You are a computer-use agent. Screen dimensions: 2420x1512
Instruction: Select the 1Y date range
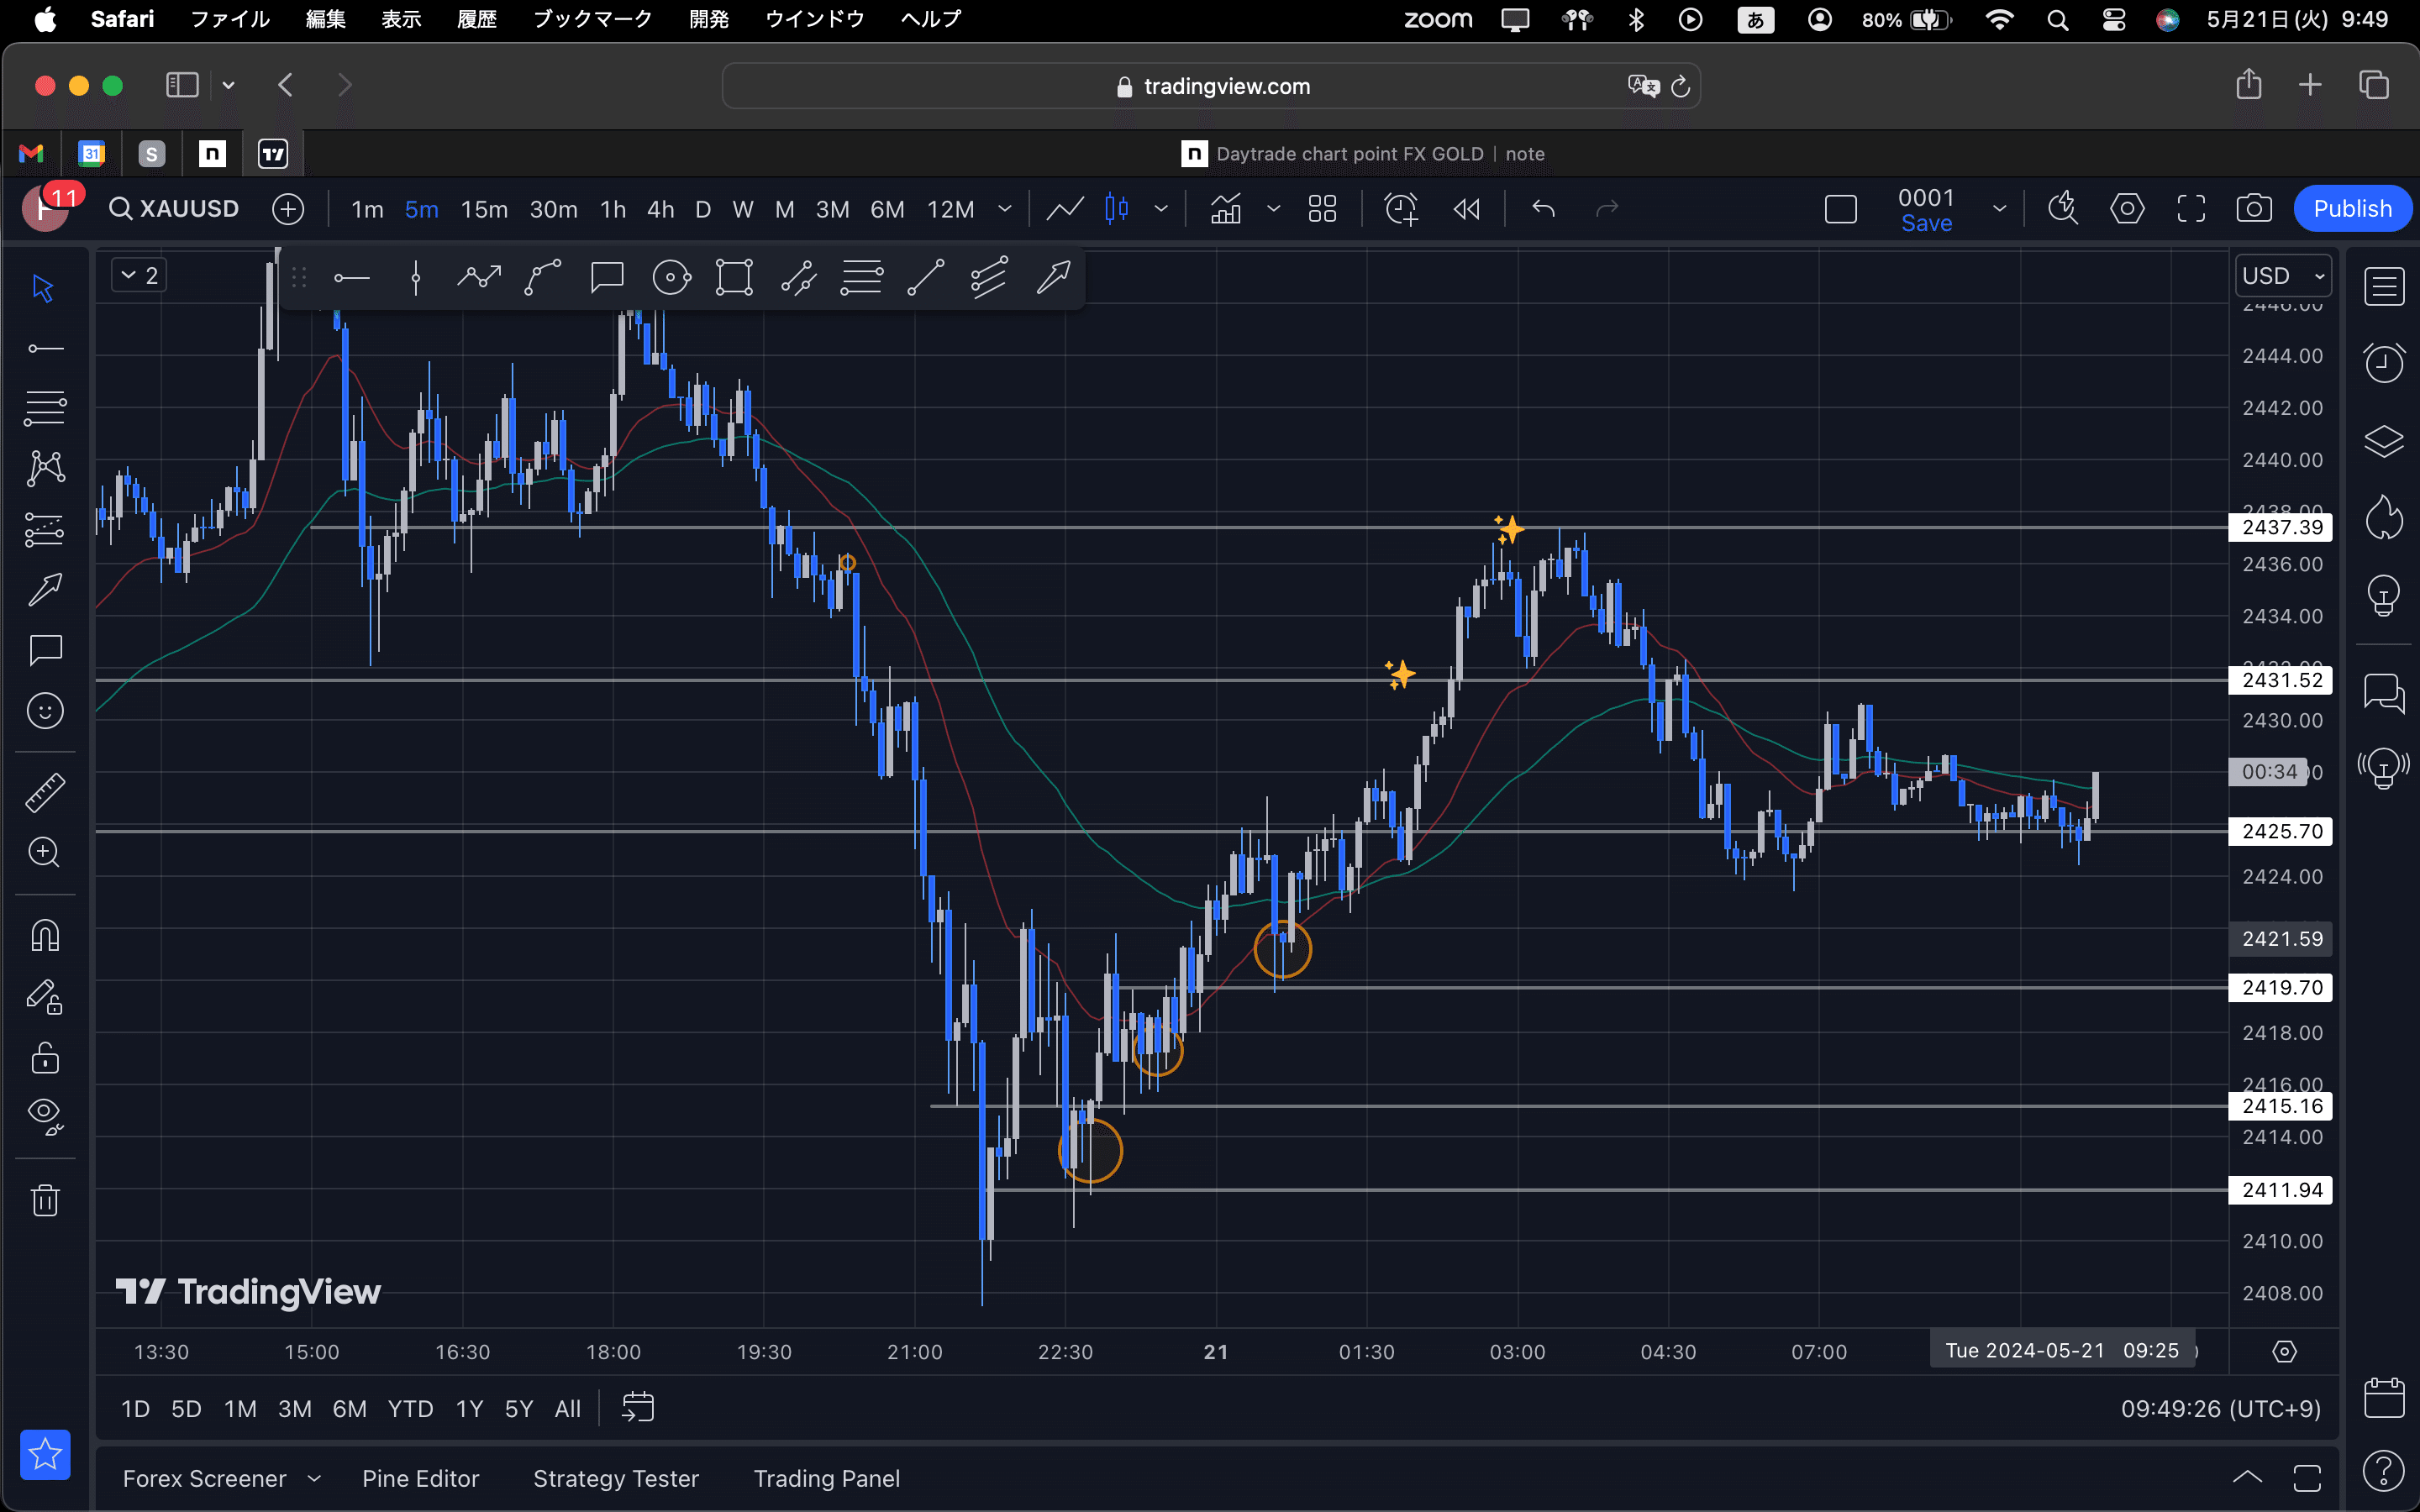click(x=468, y=1408)
